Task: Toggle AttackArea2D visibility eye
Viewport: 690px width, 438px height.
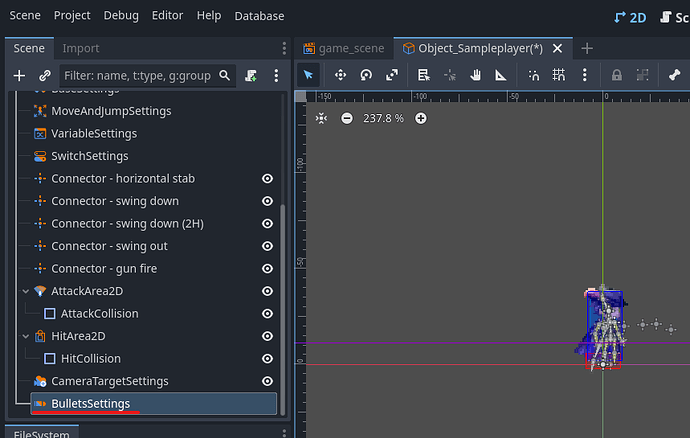Action: coord(268,291)
